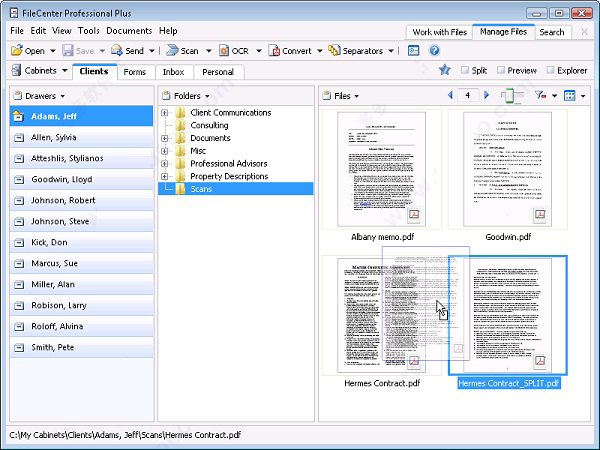Click the blue favorites star icon
This screenshot has height=450, width=600.
tap(445, 71)
